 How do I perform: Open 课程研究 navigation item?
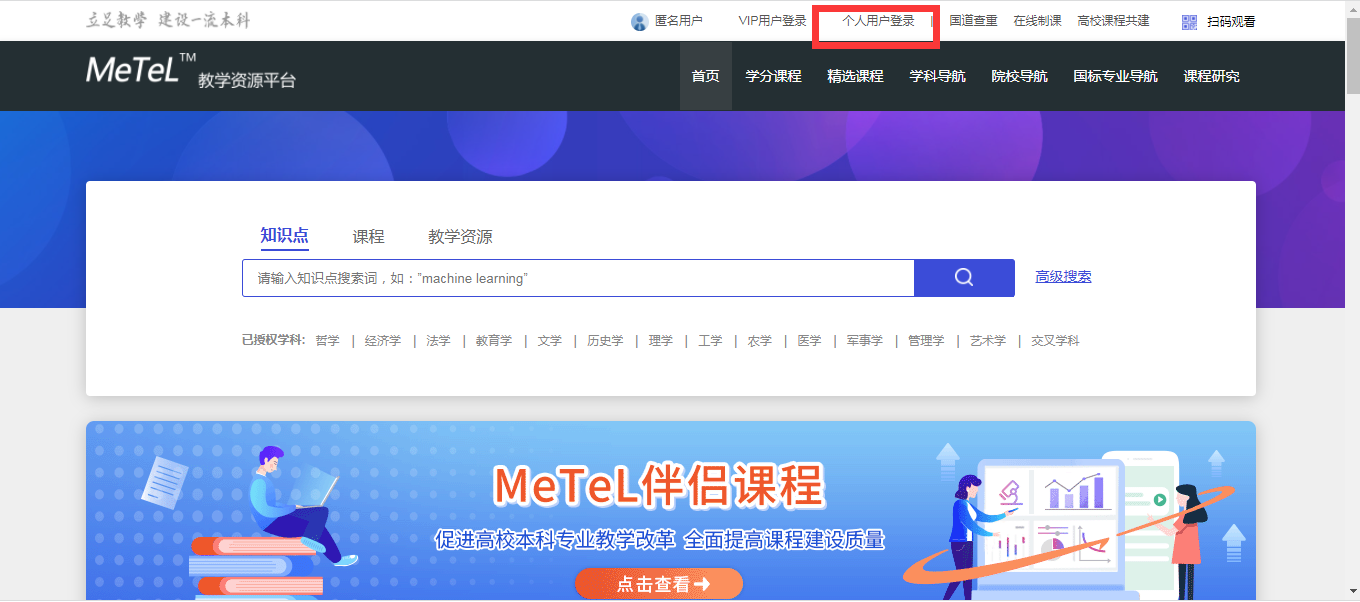1211,76
